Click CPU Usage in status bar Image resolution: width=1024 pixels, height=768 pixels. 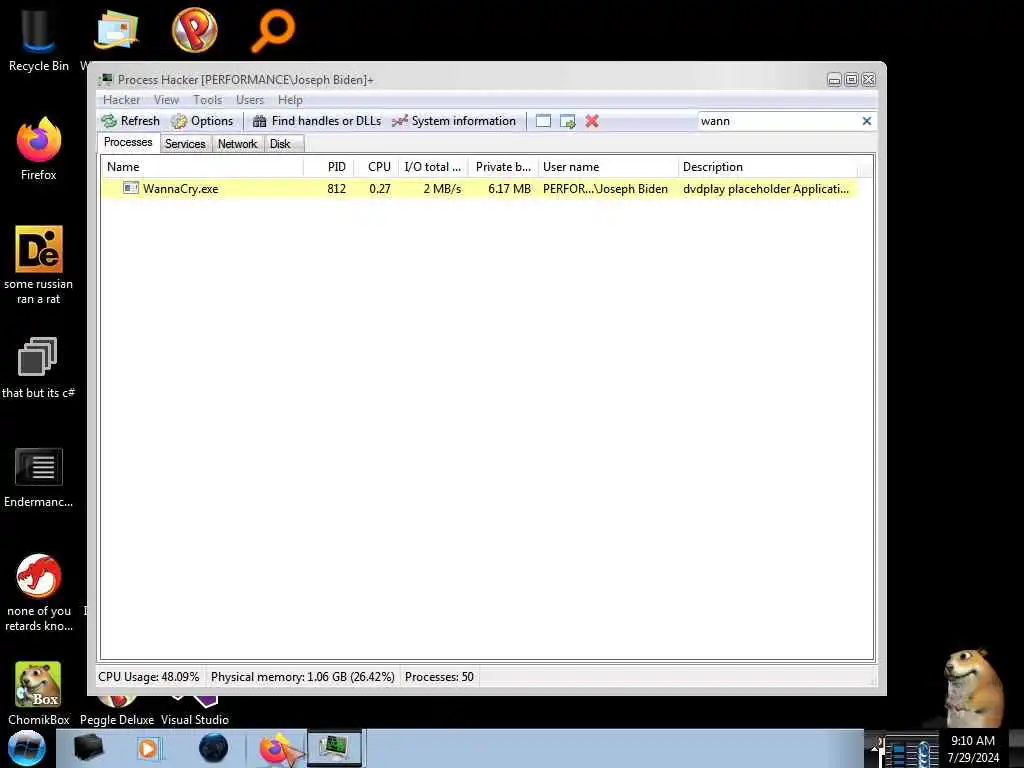tap(149, 677)
